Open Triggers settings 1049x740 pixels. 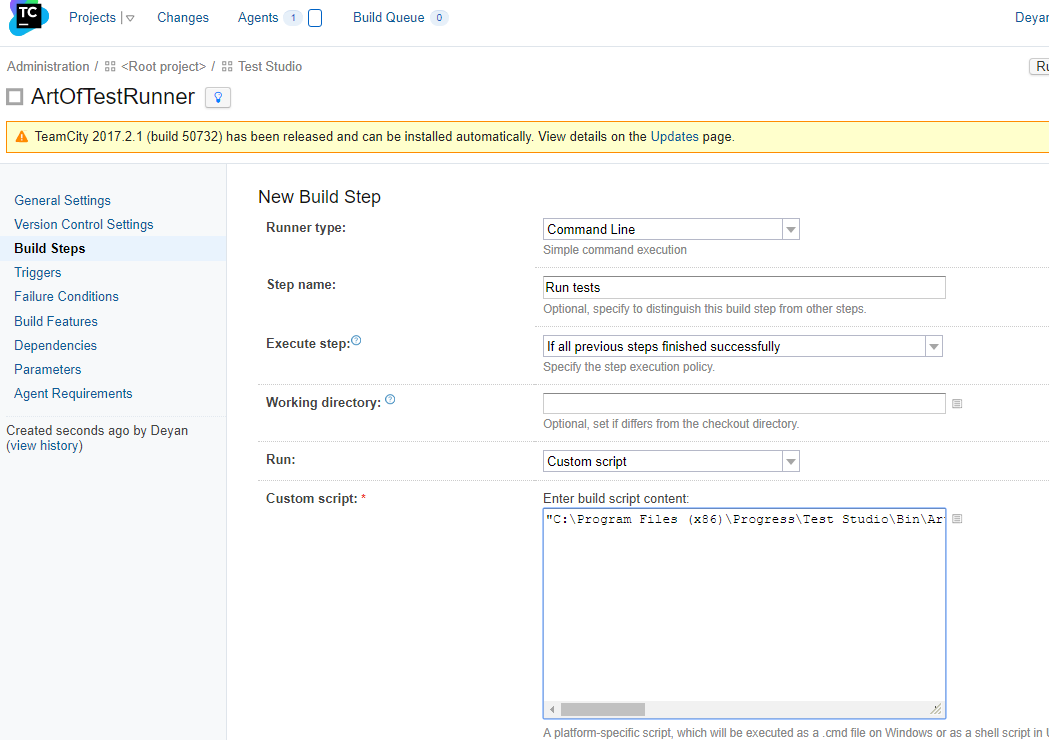(x=37, y=273)
